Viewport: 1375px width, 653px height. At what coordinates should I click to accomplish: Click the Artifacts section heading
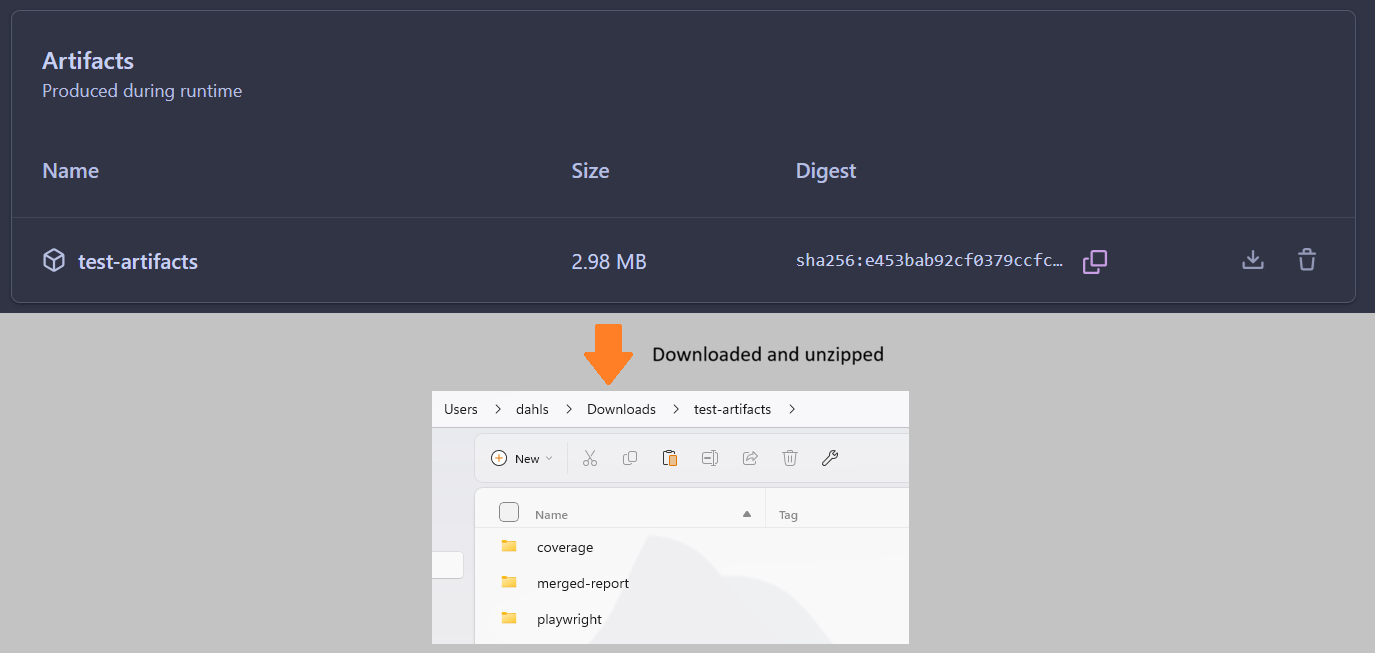88,60
